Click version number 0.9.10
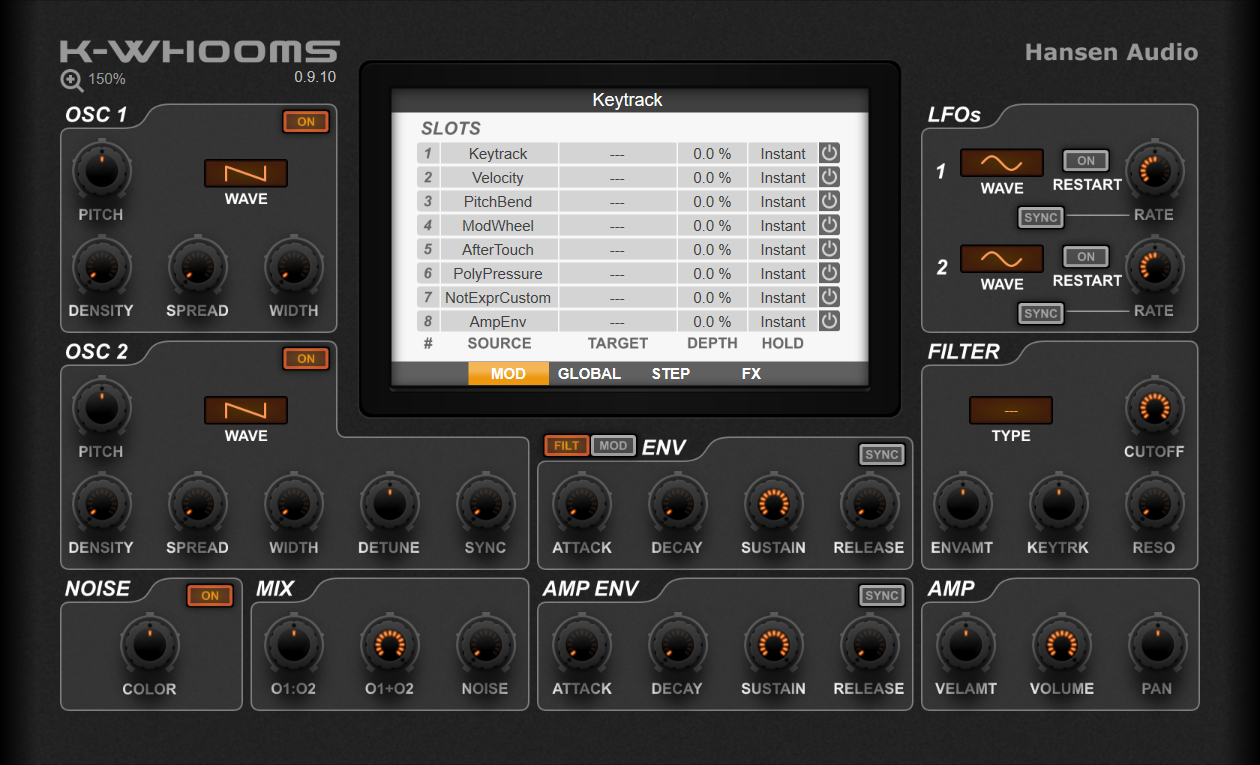This screenshot has width=1260, height=765. (315, 77)
